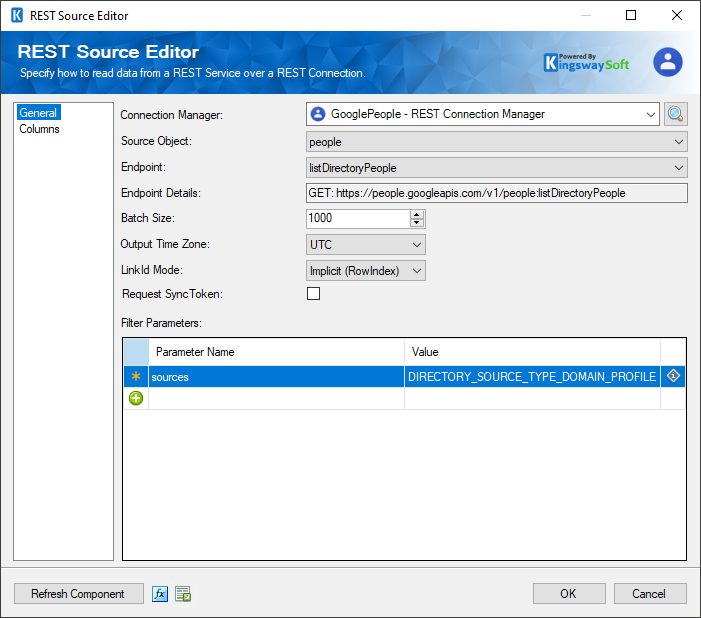
Task: Click the user profile icon in header
Action: [x=667, y=62]
